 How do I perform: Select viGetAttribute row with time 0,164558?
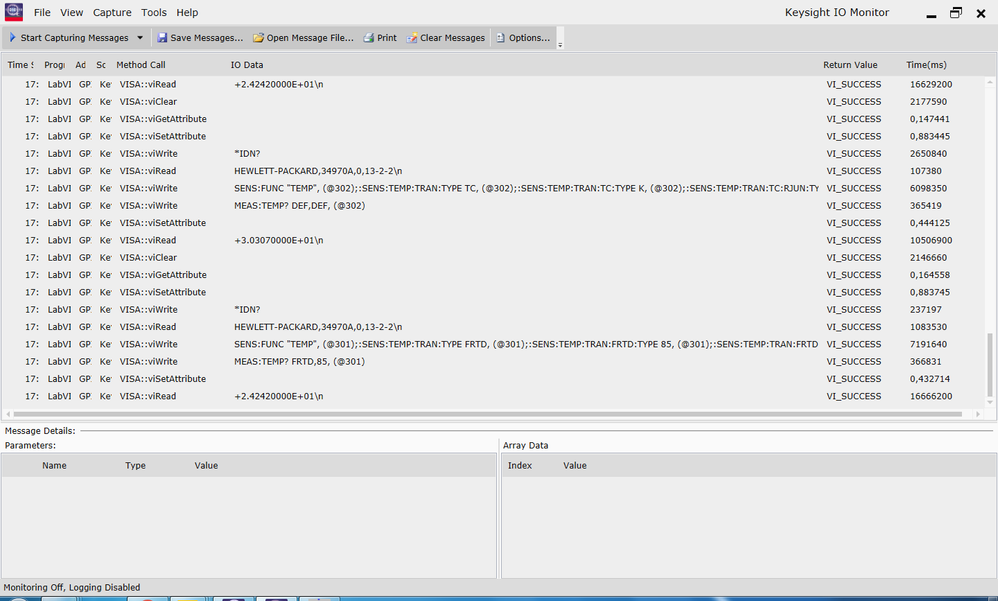click(x=494, y=275)
